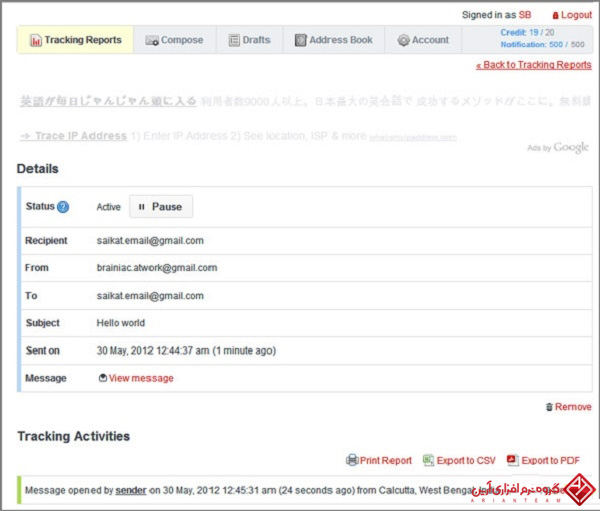Click the Account gear icon
This screenshot has width=600, height=511.
[403, 40]
